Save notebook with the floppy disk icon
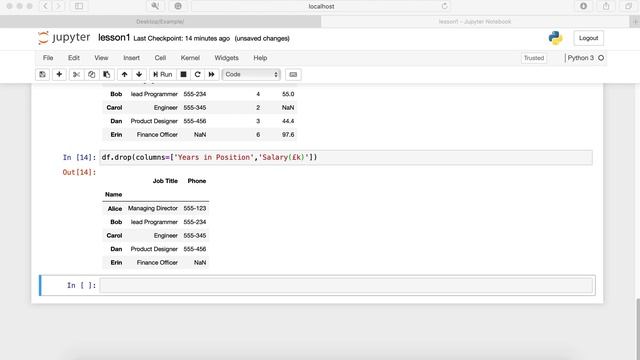Viewport: 640px width, 360px height. [42, 74]
